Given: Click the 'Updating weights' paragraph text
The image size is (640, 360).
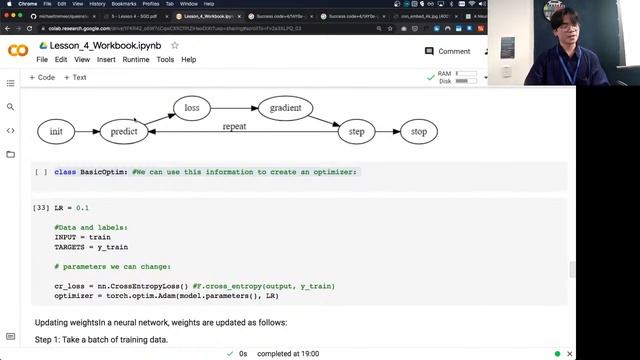Looking at the screenshot, I should [161, 322].
